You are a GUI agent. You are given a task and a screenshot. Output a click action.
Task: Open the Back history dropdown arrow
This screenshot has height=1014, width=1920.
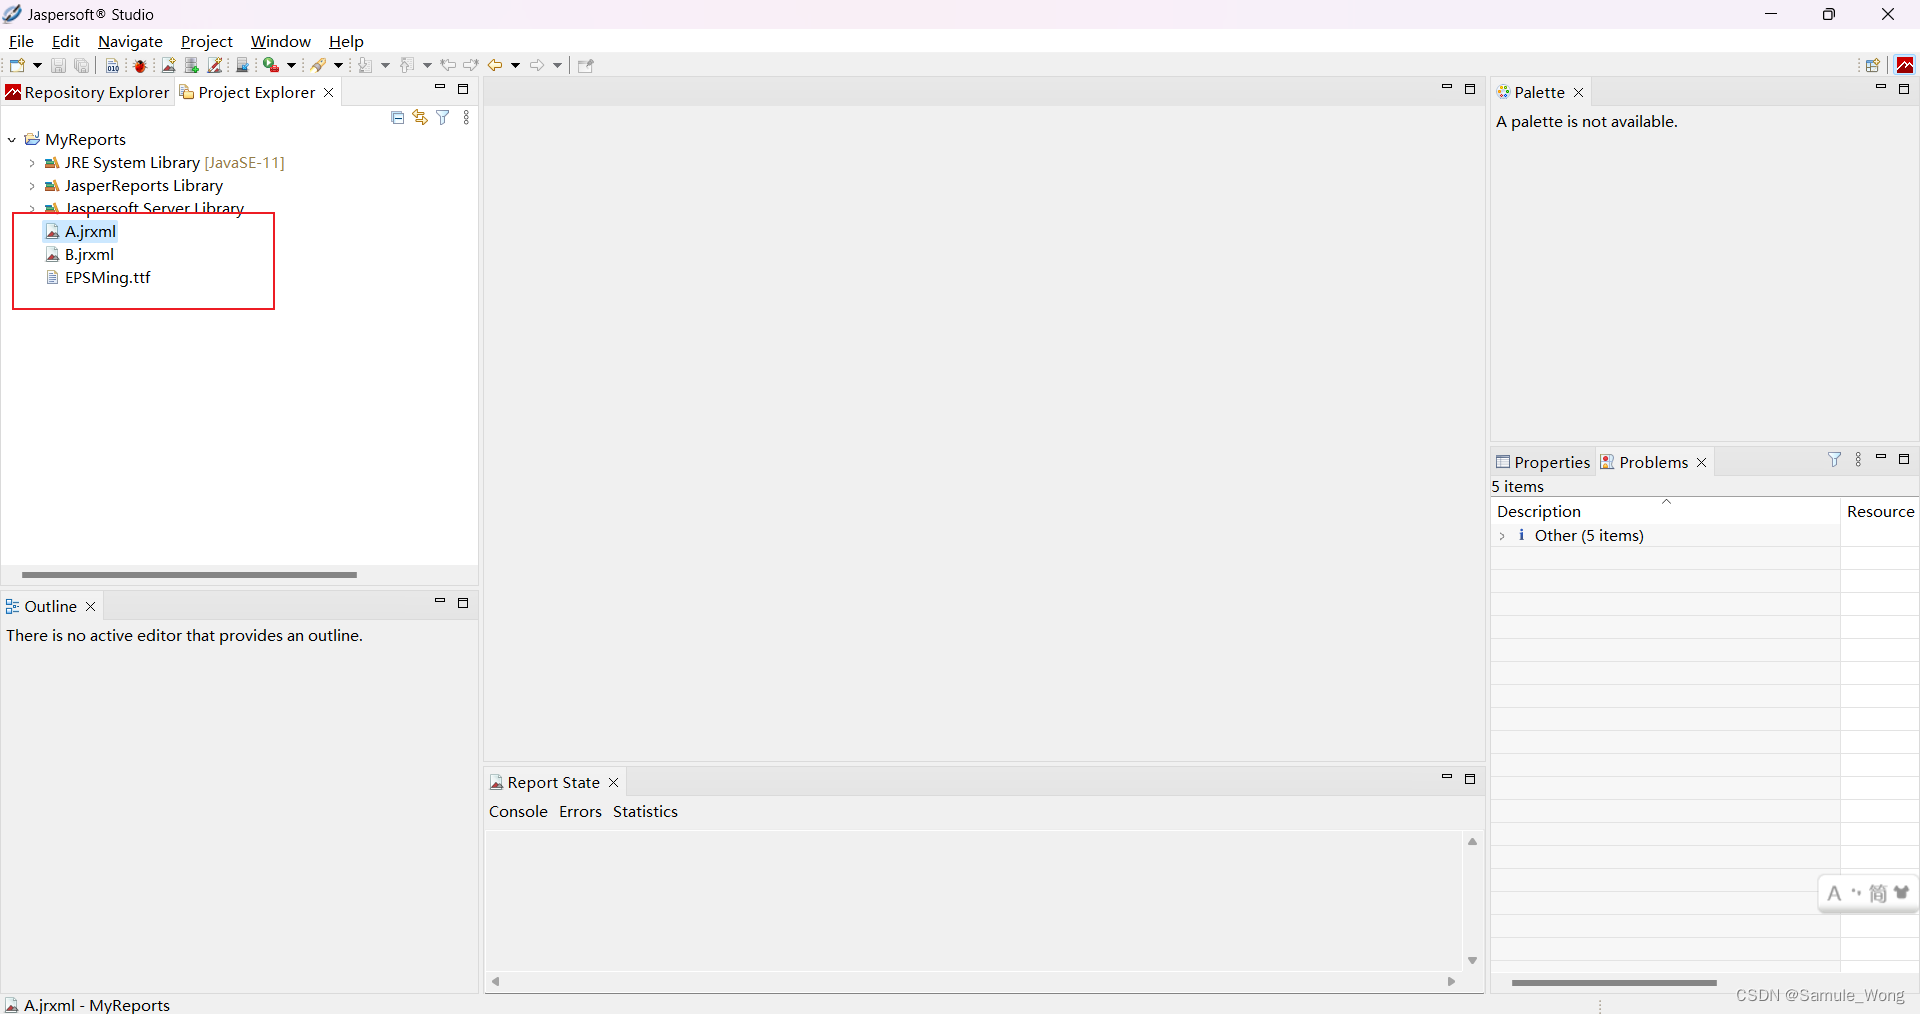pos(516,66)
